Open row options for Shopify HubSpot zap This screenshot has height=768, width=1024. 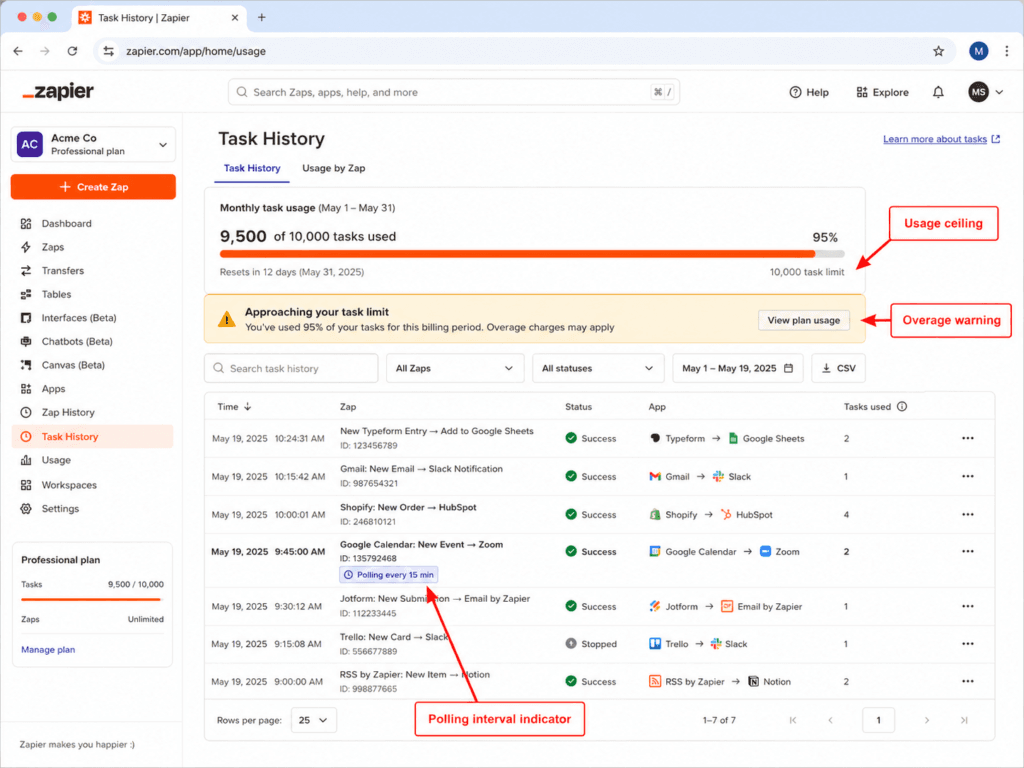click(x=967, y=515)
